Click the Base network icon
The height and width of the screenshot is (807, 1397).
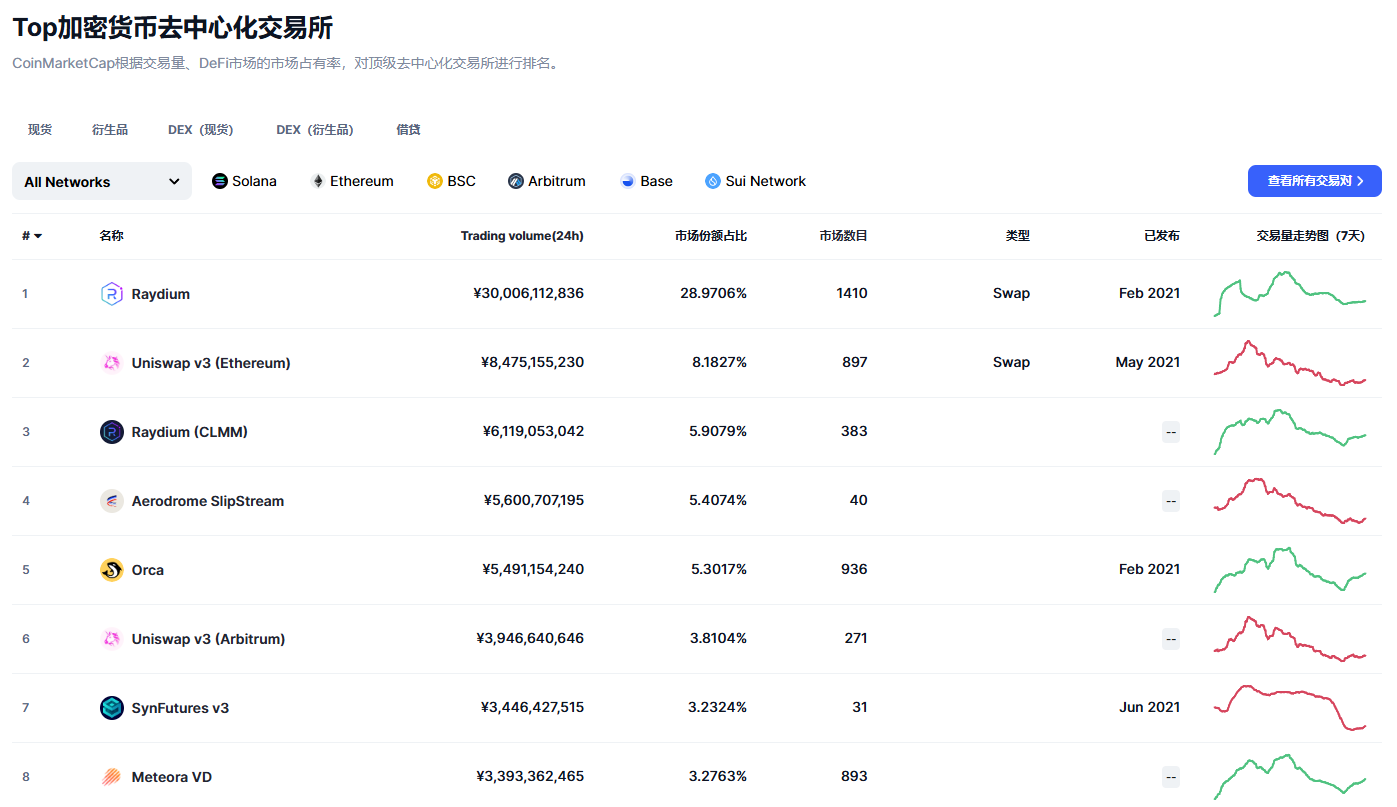(x=627, y=181)
